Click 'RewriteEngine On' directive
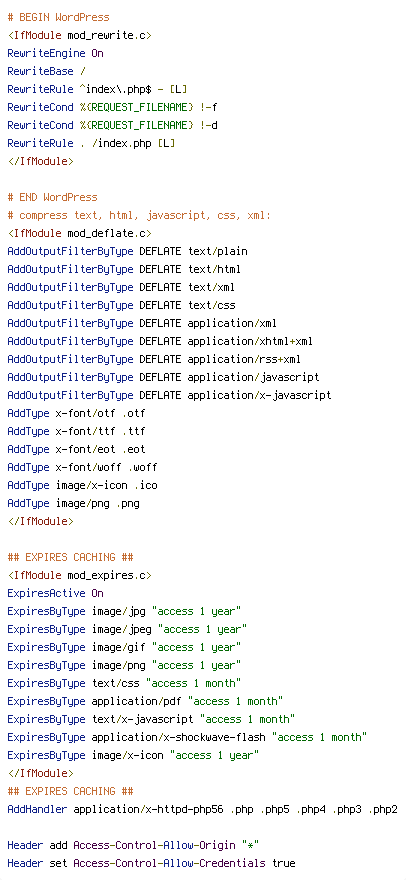406x880 pixels. [56, 53]
